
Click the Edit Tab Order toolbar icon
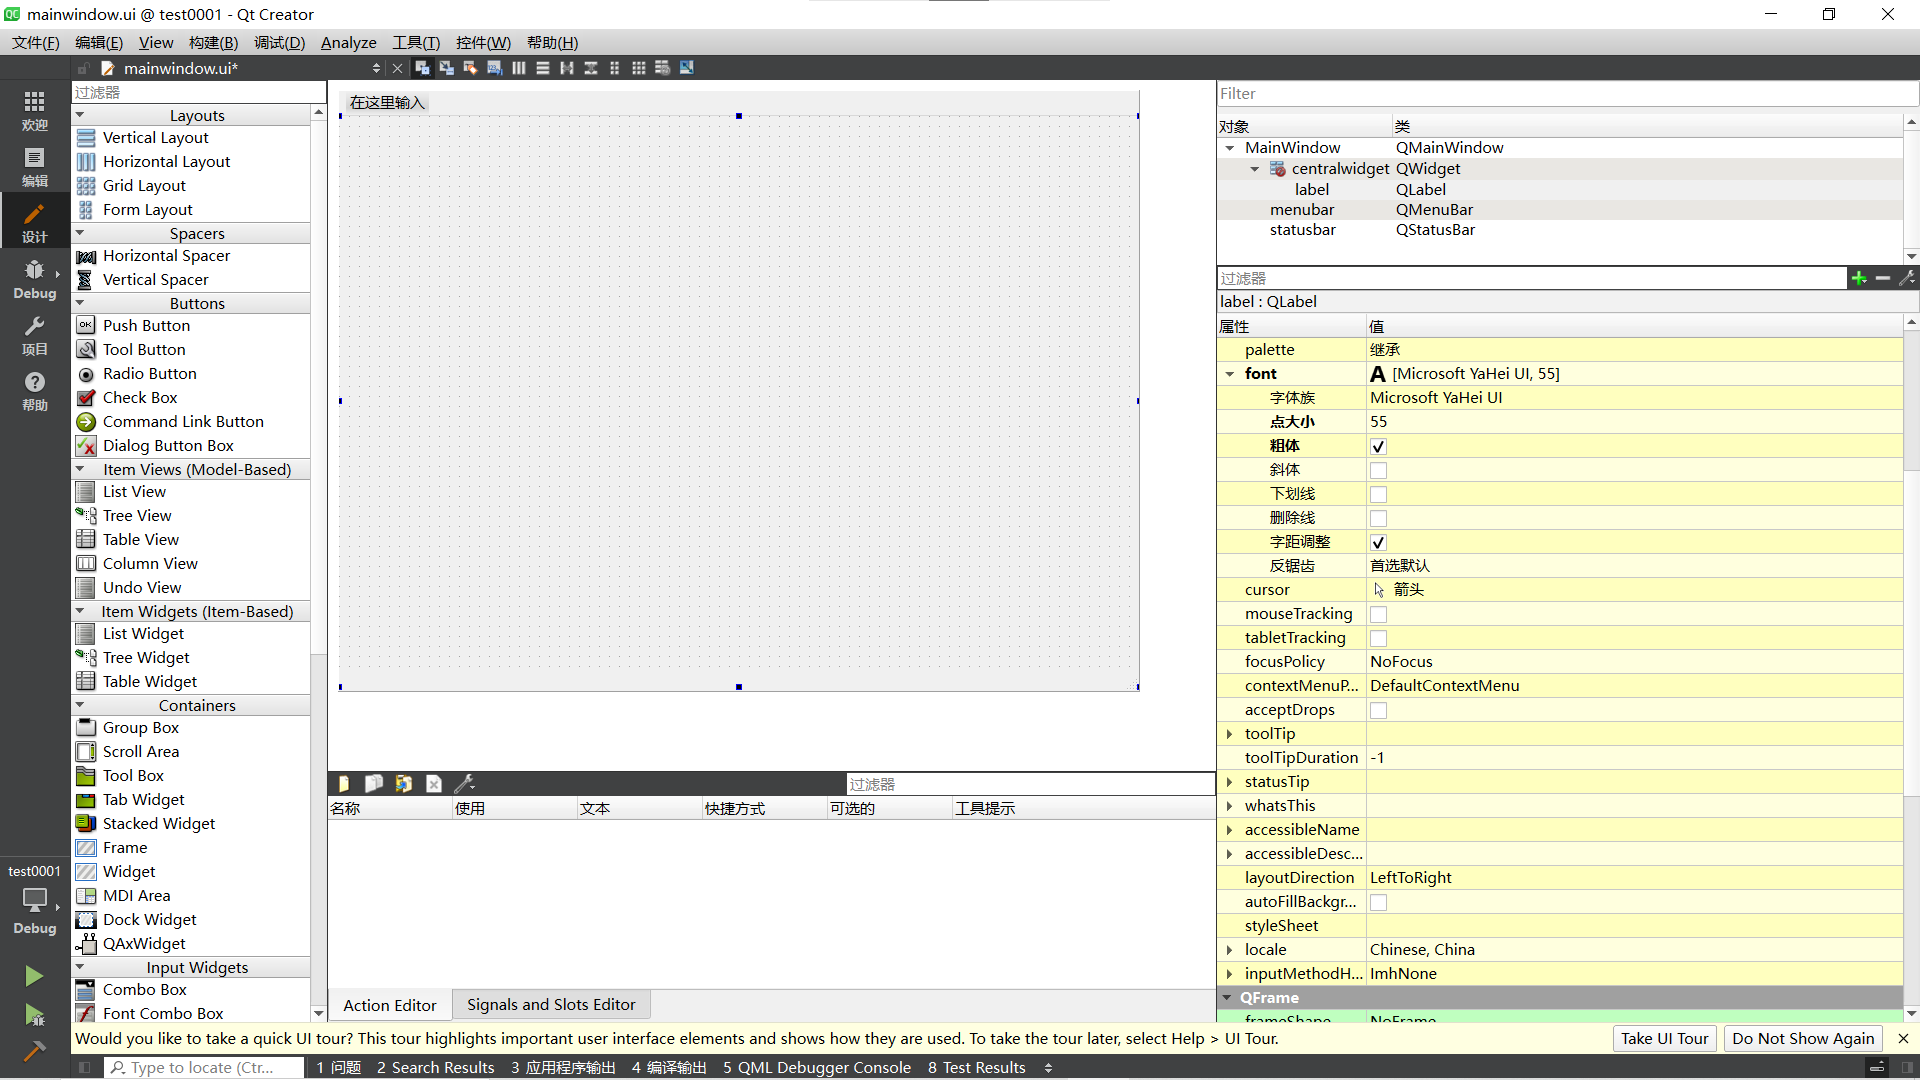(x=494, y=68)
